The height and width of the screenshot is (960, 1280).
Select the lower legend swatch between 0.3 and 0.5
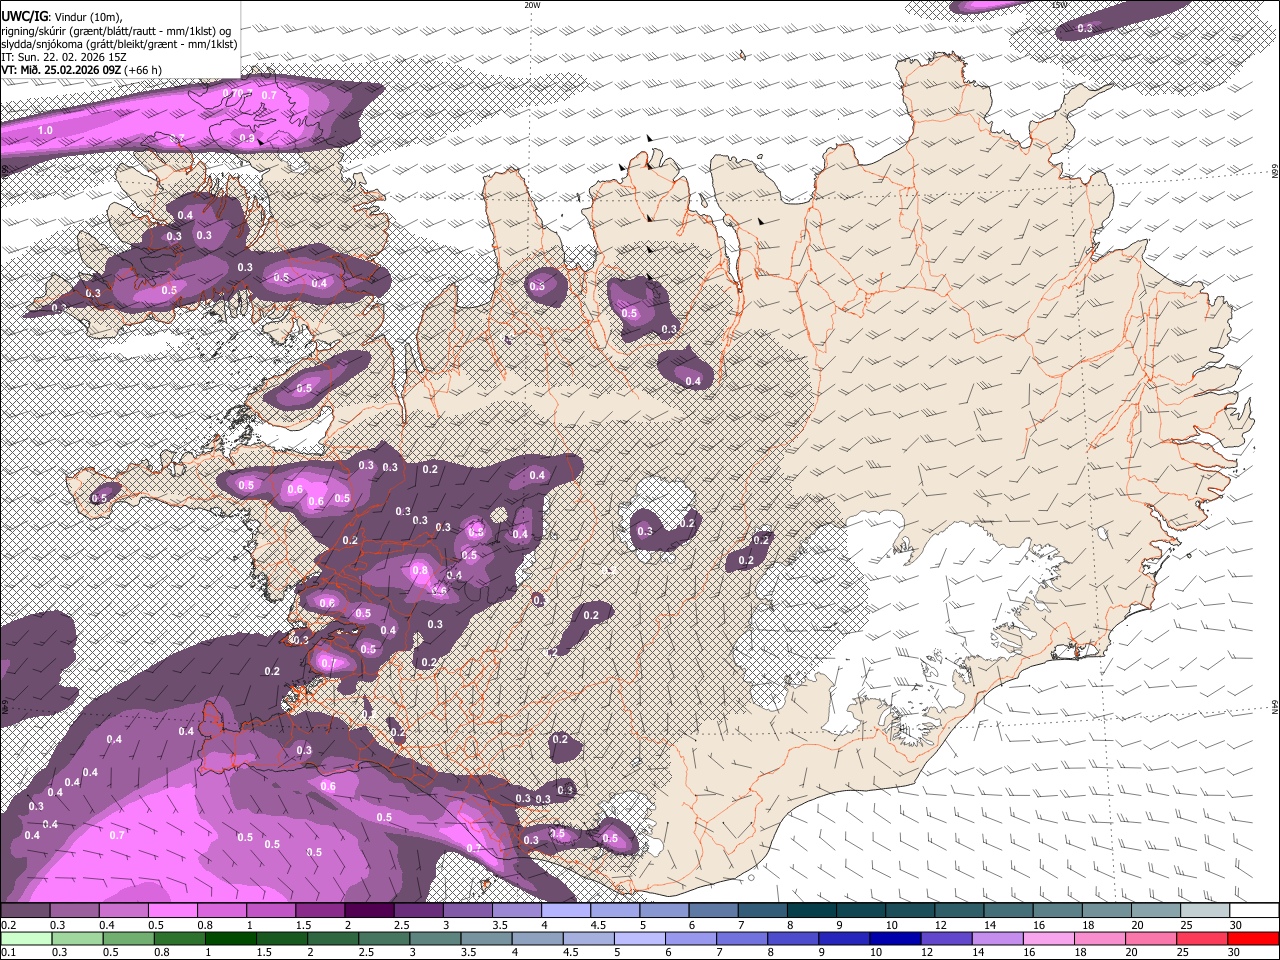pos(77,938)
